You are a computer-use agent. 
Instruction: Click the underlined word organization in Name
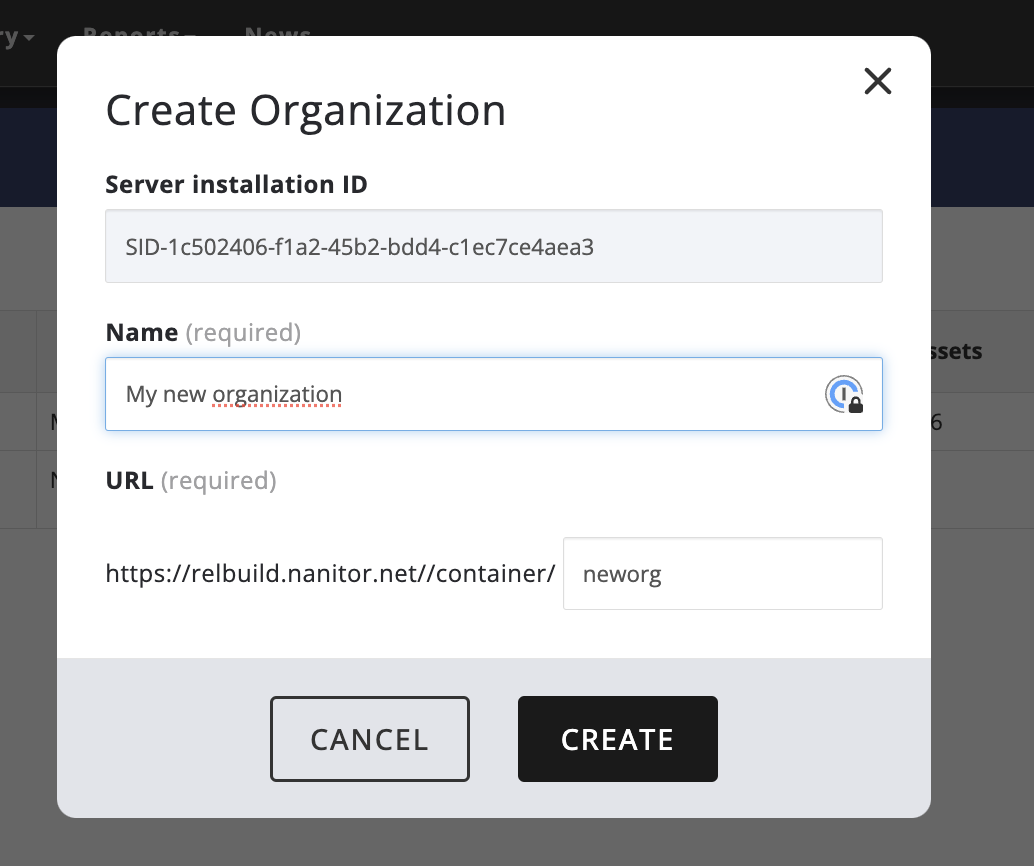277,394
